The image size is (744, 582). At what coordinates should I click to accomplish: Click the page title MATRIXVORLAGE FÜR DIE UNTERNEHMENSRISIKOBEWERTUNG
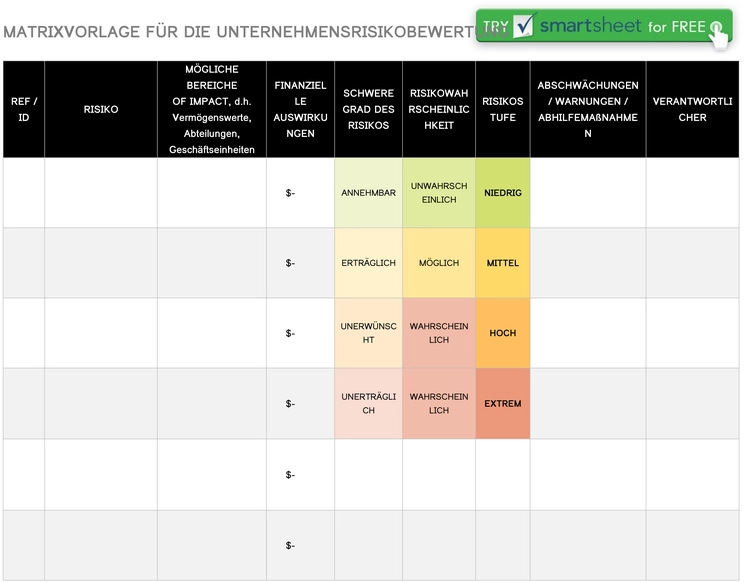pyautogui.click(x=255, y=32)
